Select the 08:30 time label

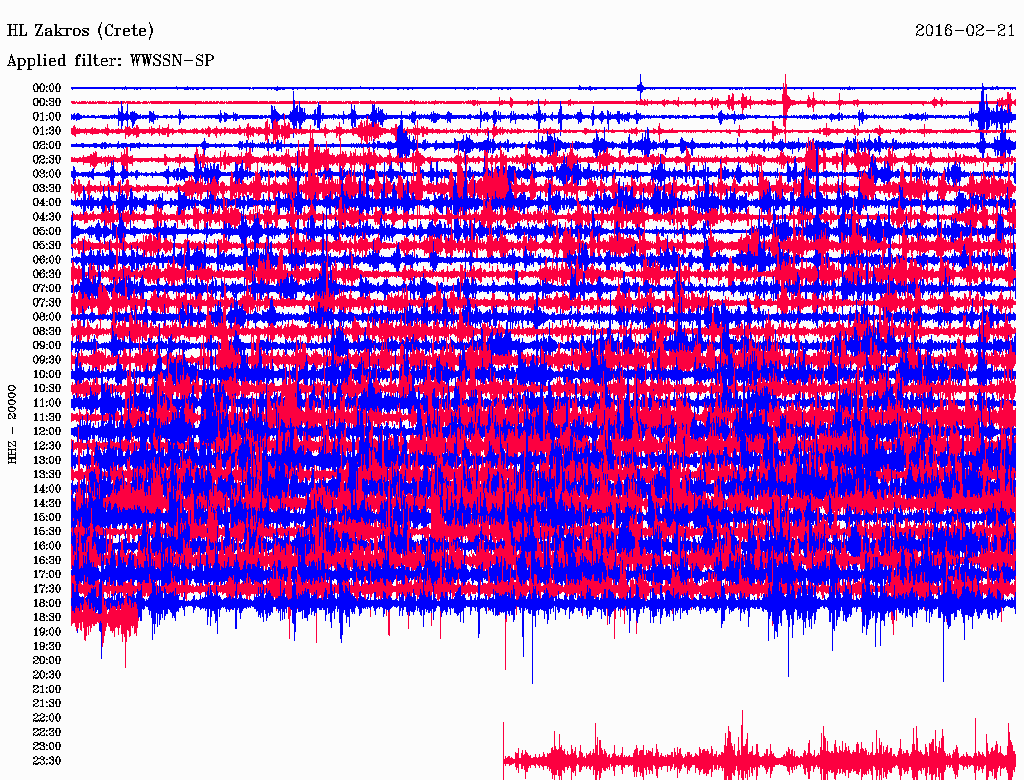[x=47, y=331]
